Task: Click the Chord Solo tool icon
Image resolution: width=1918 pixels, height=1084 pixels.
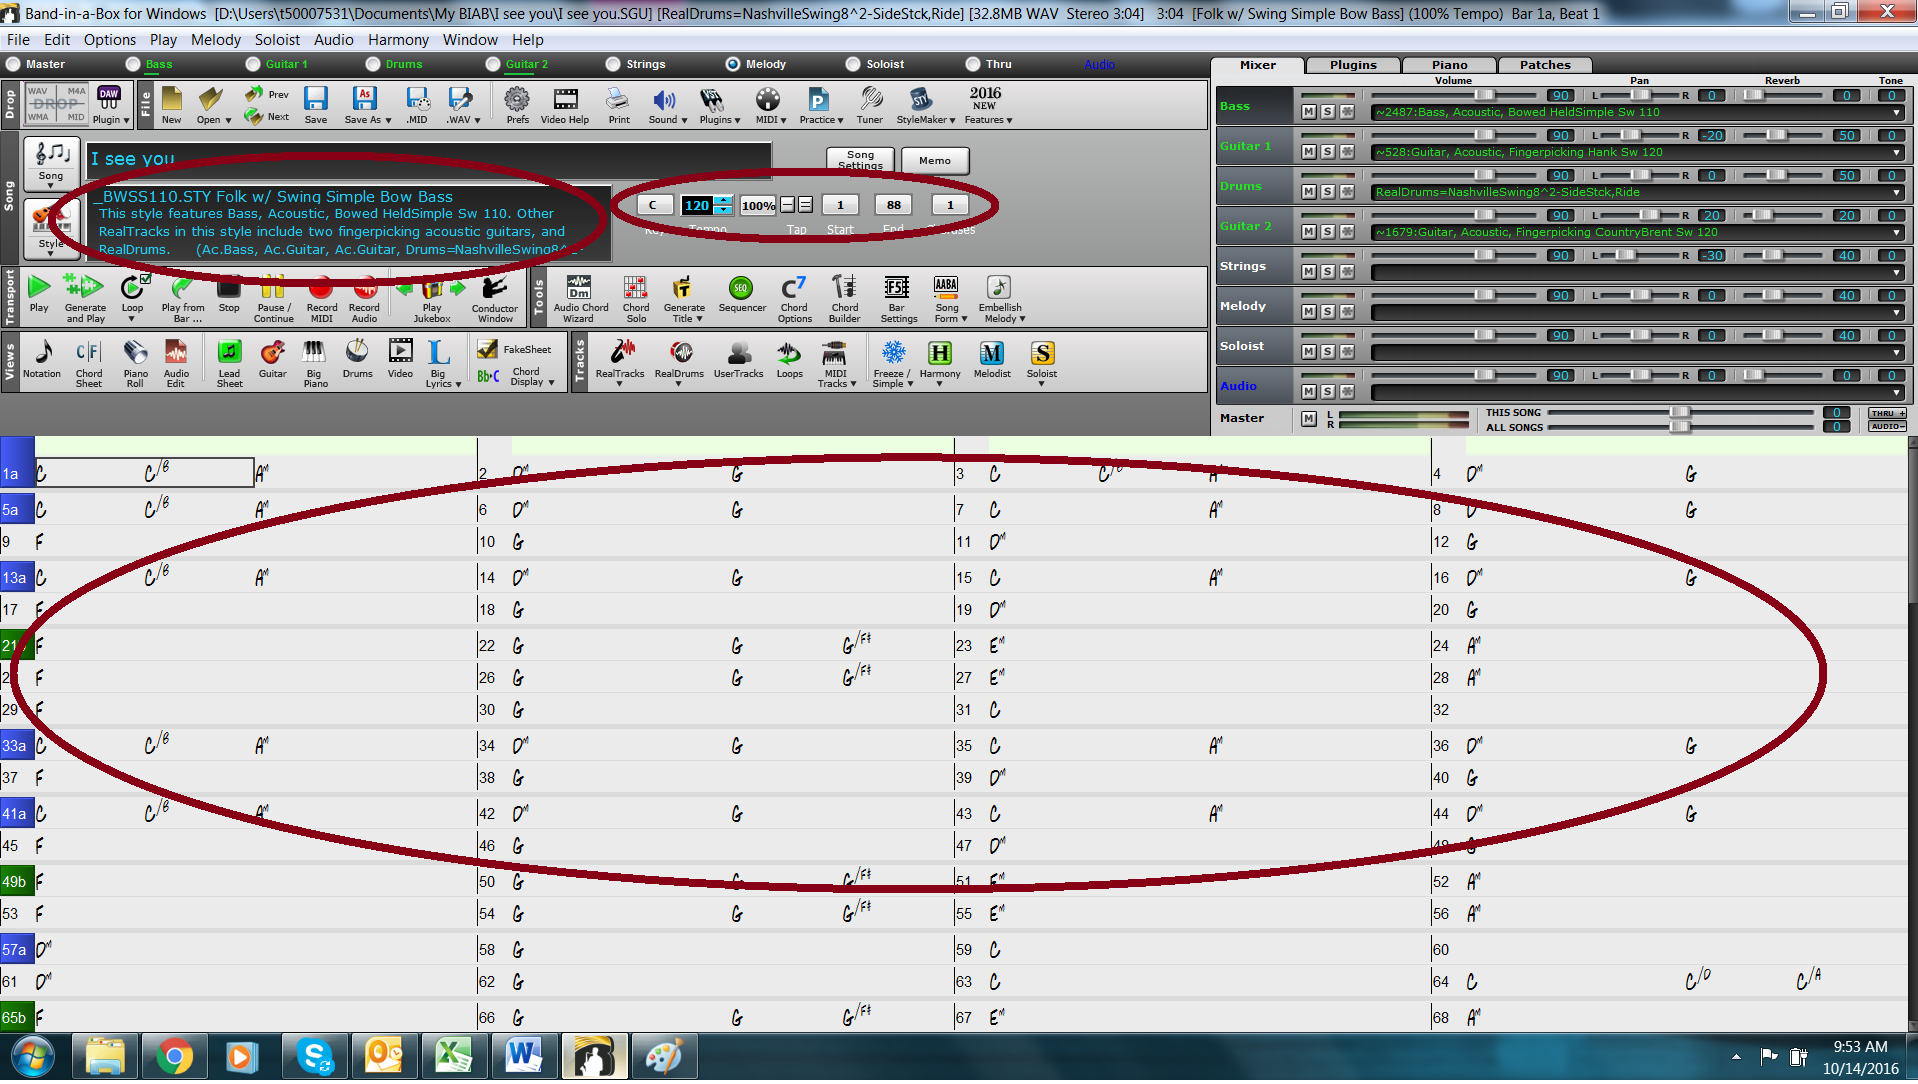Action: 636,298
